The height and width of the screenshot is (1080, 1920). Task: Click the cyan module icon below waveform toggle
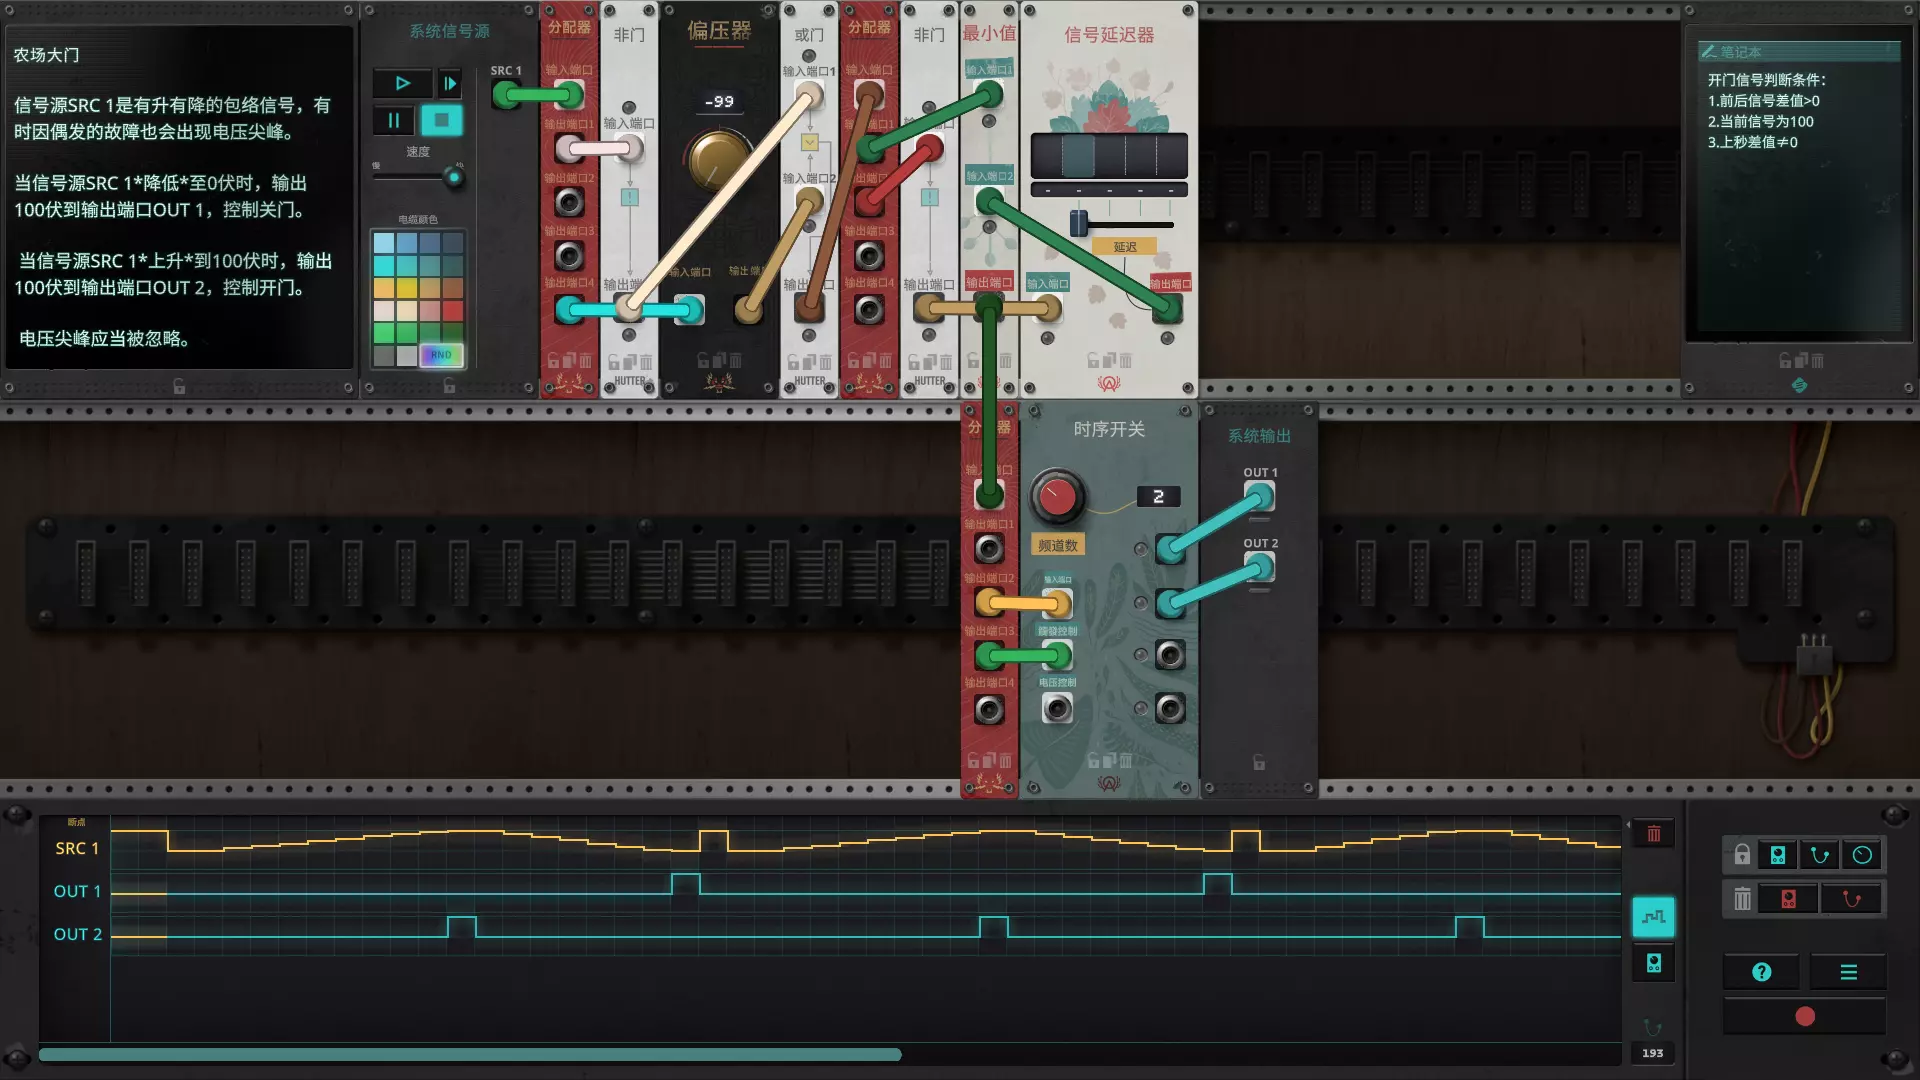pyautogui.click(x=1653, y=963)
